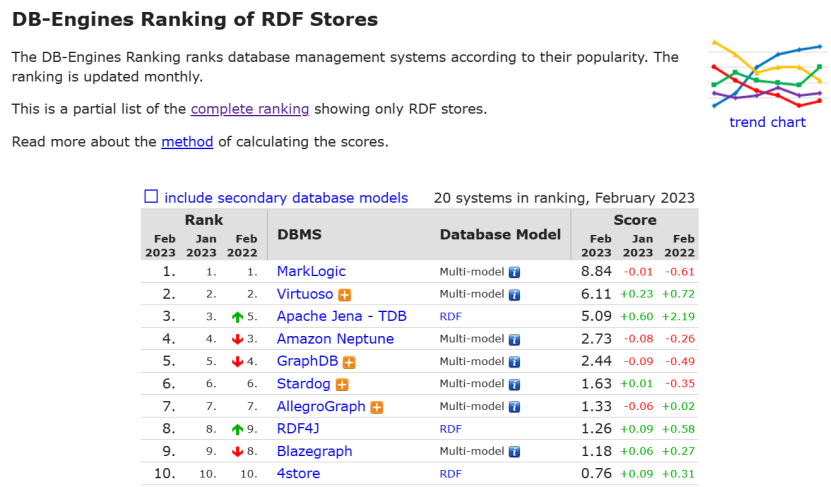Click the score 6.11 for Virtuoso
This screenshot has width=831, height=487.
point(596,294)
